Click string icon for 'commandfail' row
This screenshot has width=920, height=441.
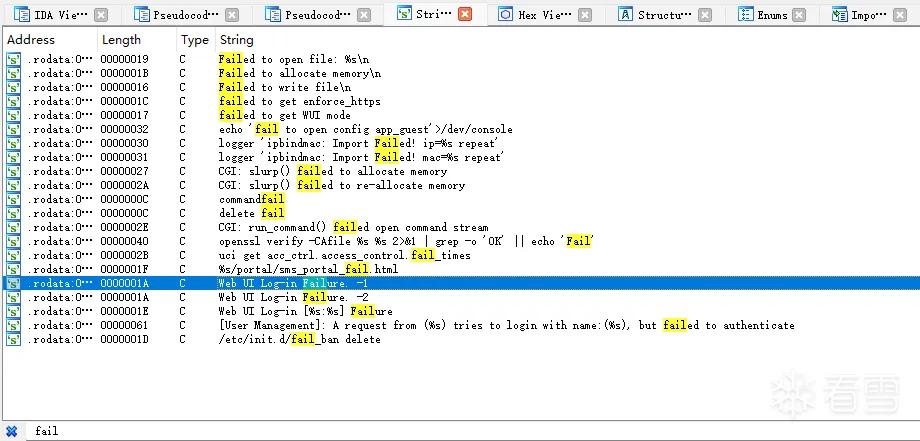(x=13, y=199)
